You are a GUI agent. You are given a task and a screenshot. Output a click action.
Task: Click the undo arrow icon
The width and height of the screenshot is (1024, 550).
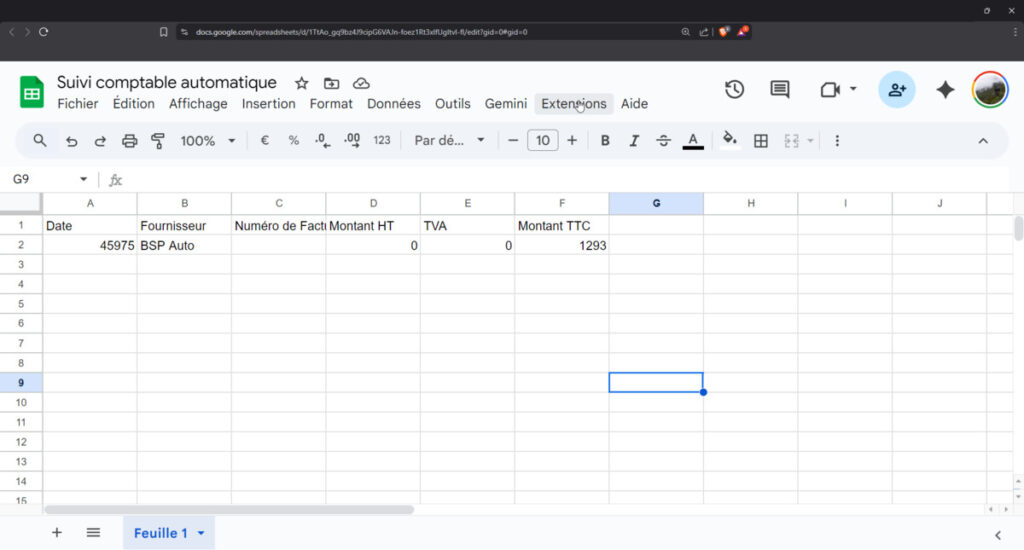point(71,141)
